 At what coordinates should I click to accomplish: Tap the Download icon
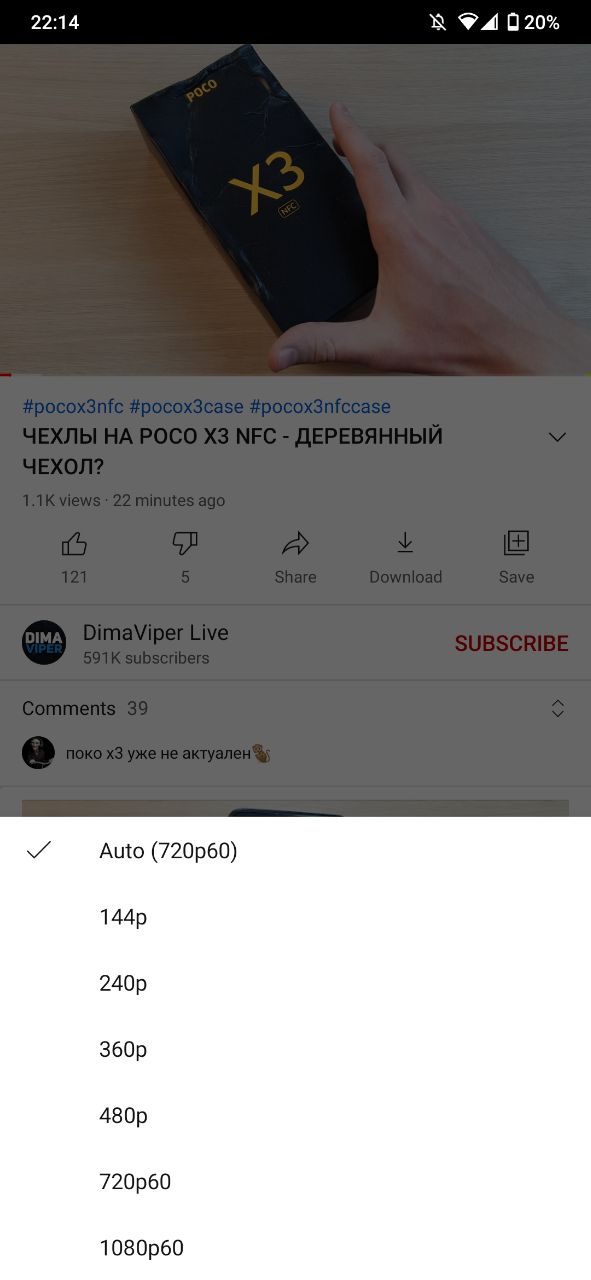click(x=405, y=543)
